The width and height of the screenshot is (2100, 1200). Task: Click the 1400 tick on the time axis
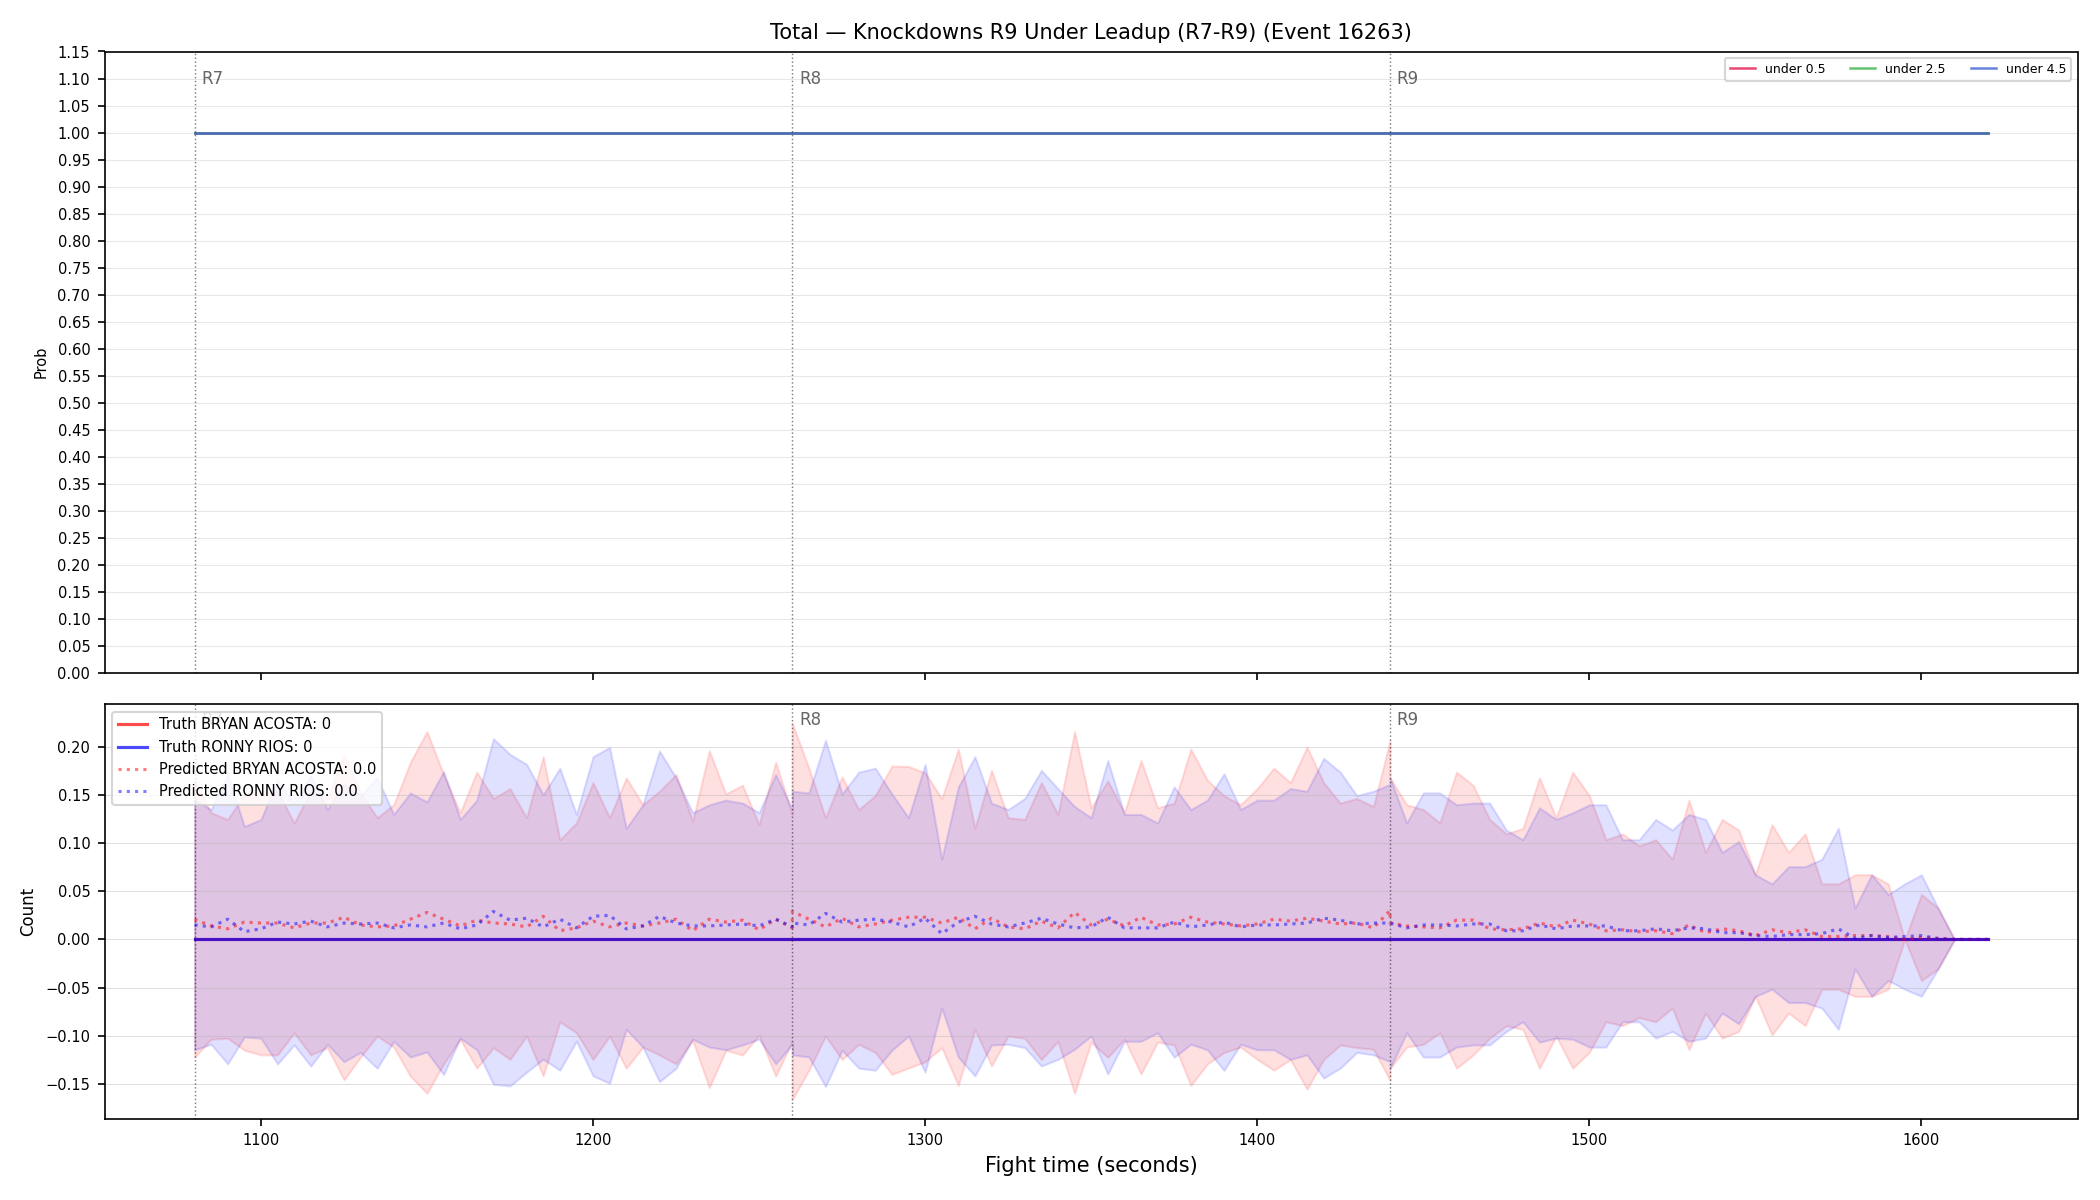coord(1257,1138)
